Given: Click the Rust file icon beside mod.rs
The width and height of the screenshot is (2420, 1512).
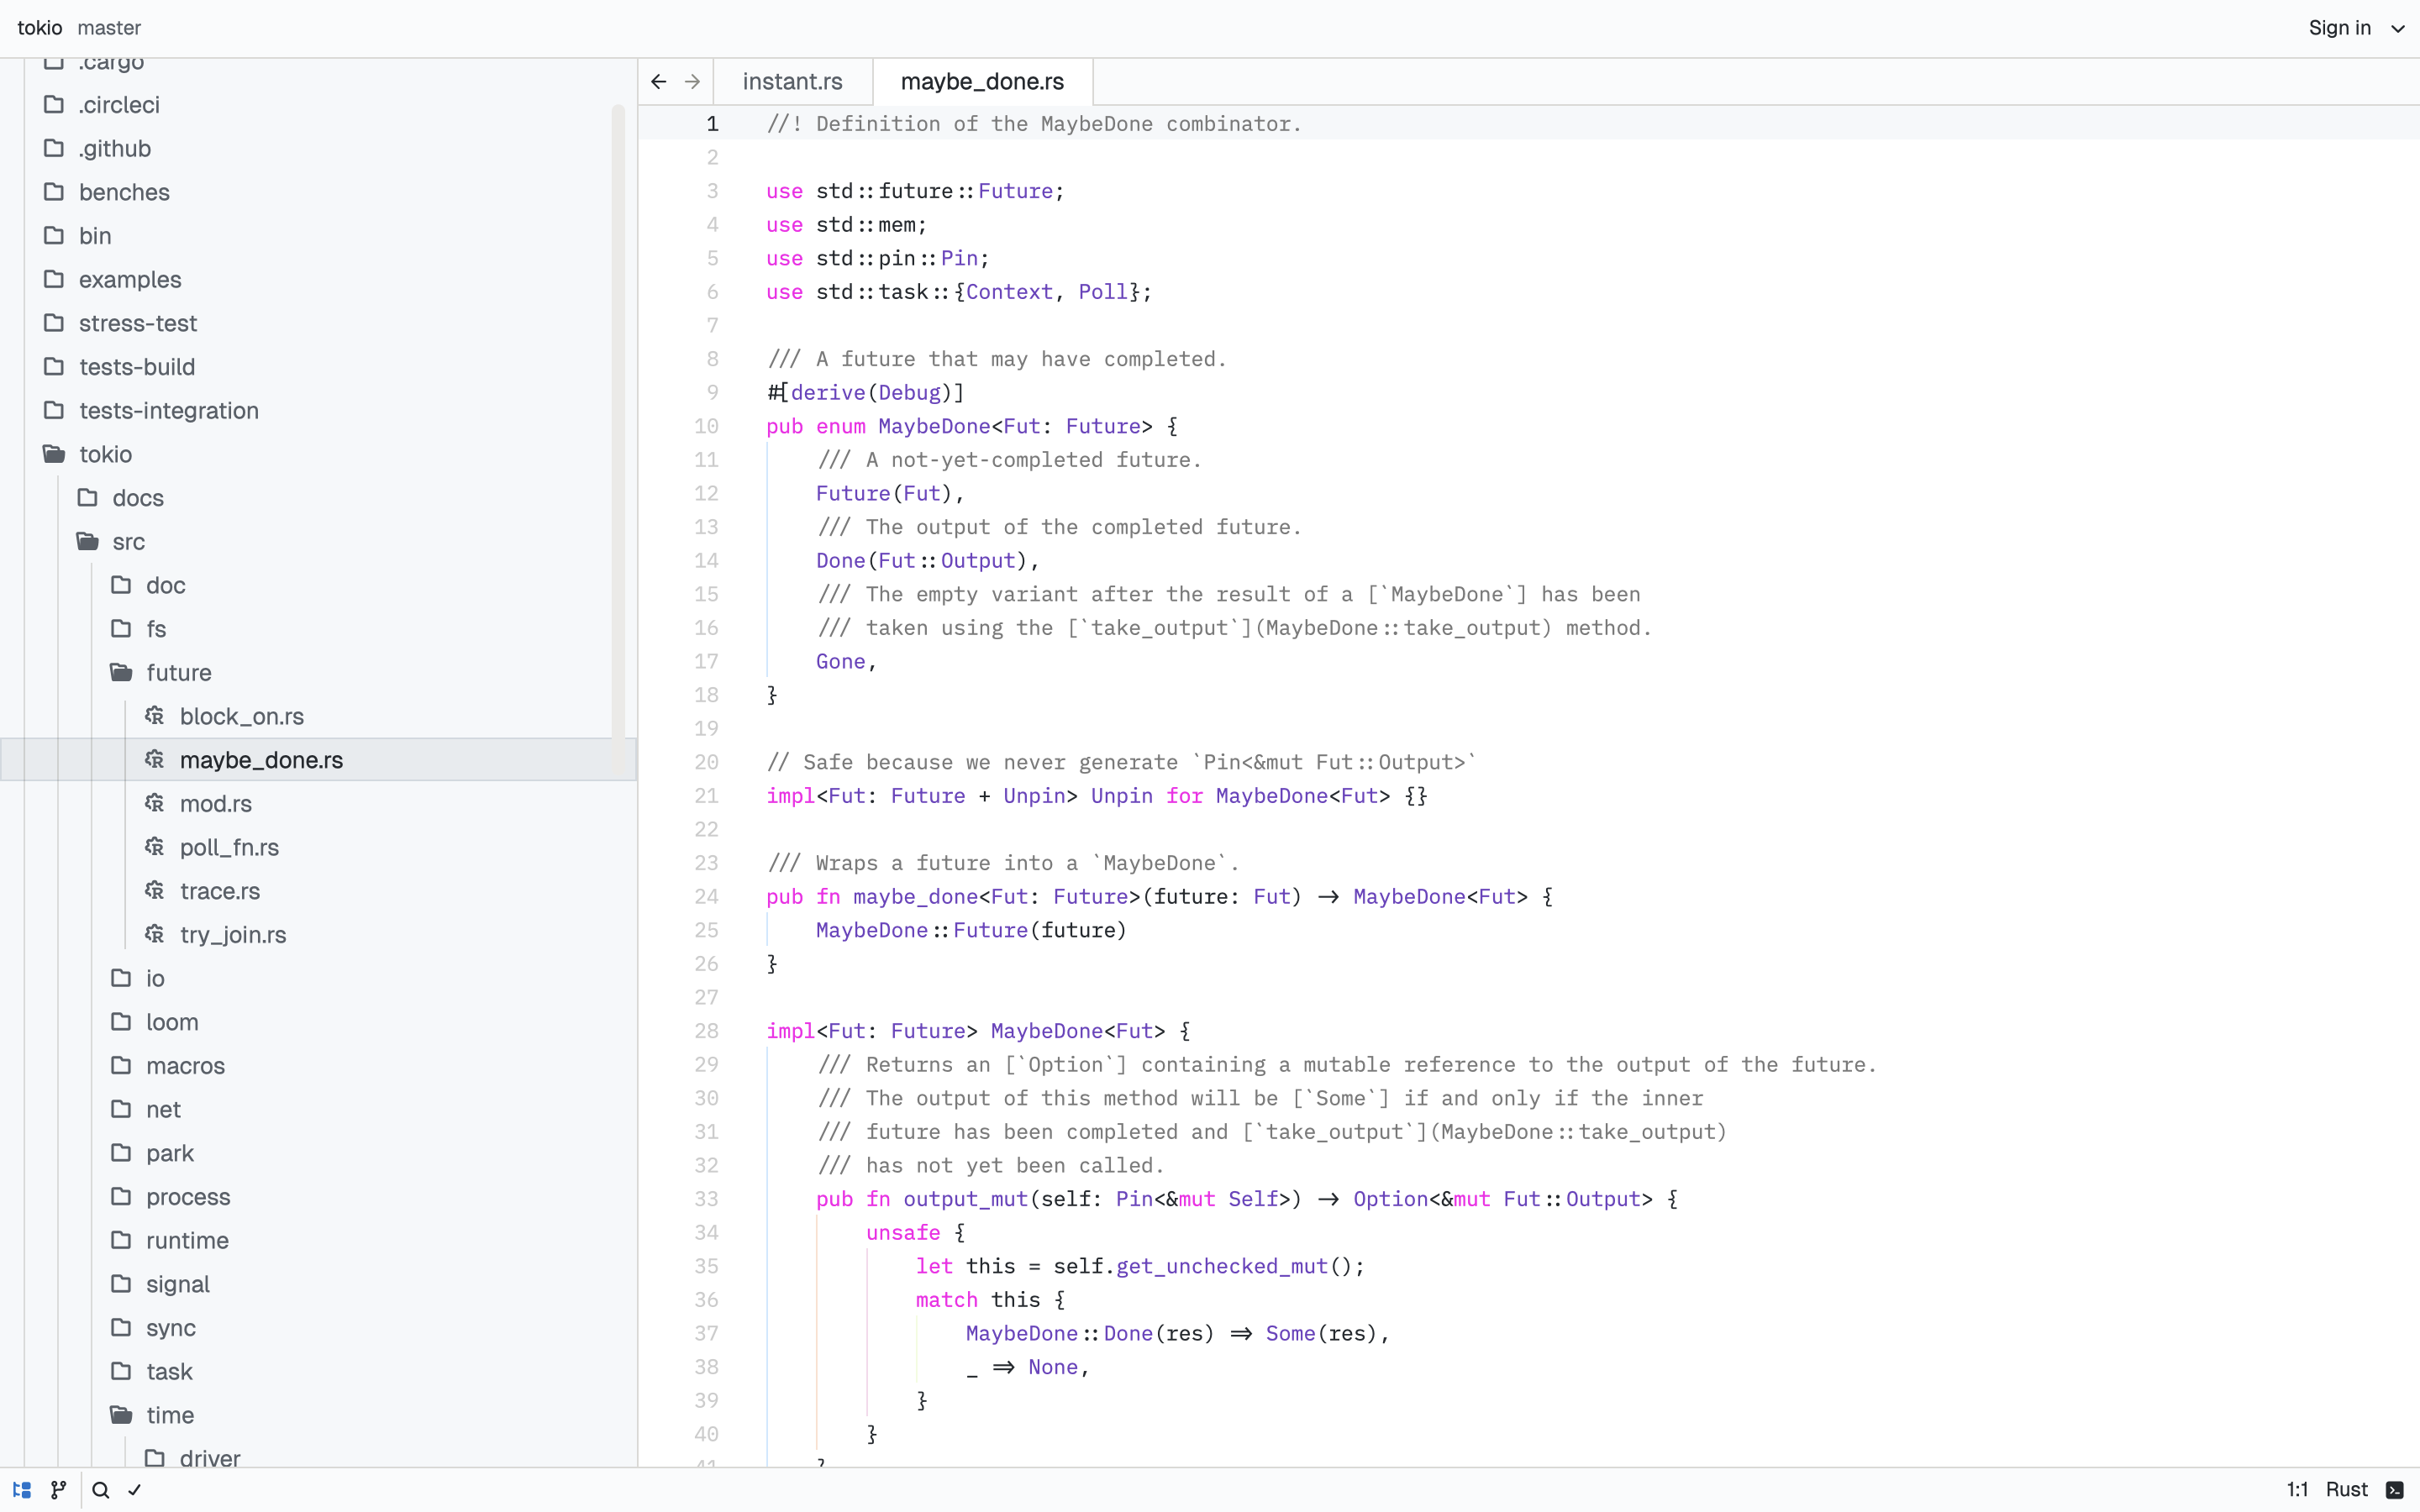Looking at the screenshot, I should click(x=154, y=803).
